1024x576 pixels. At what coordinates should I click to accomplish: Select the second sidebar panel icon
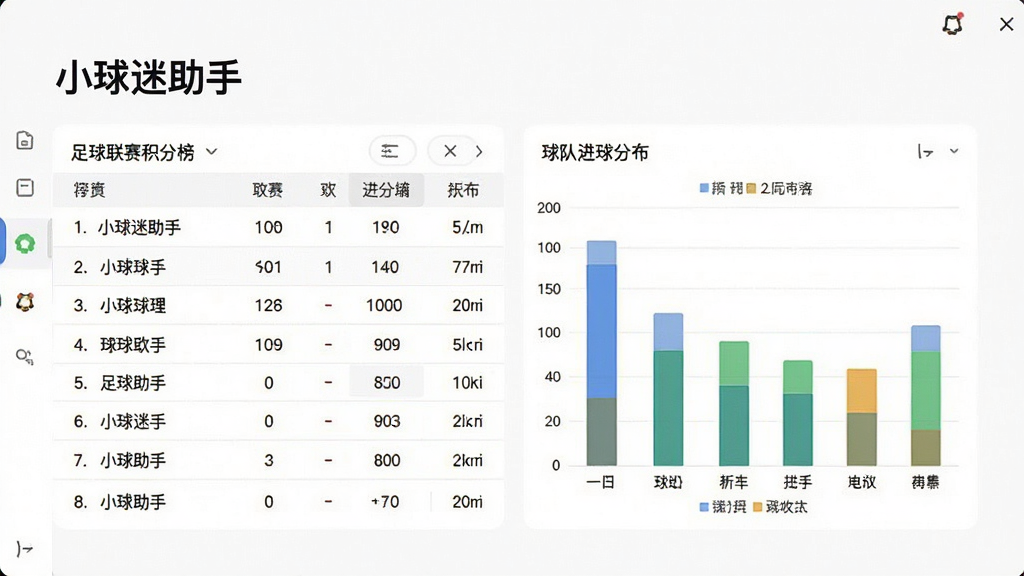[25, 188]
